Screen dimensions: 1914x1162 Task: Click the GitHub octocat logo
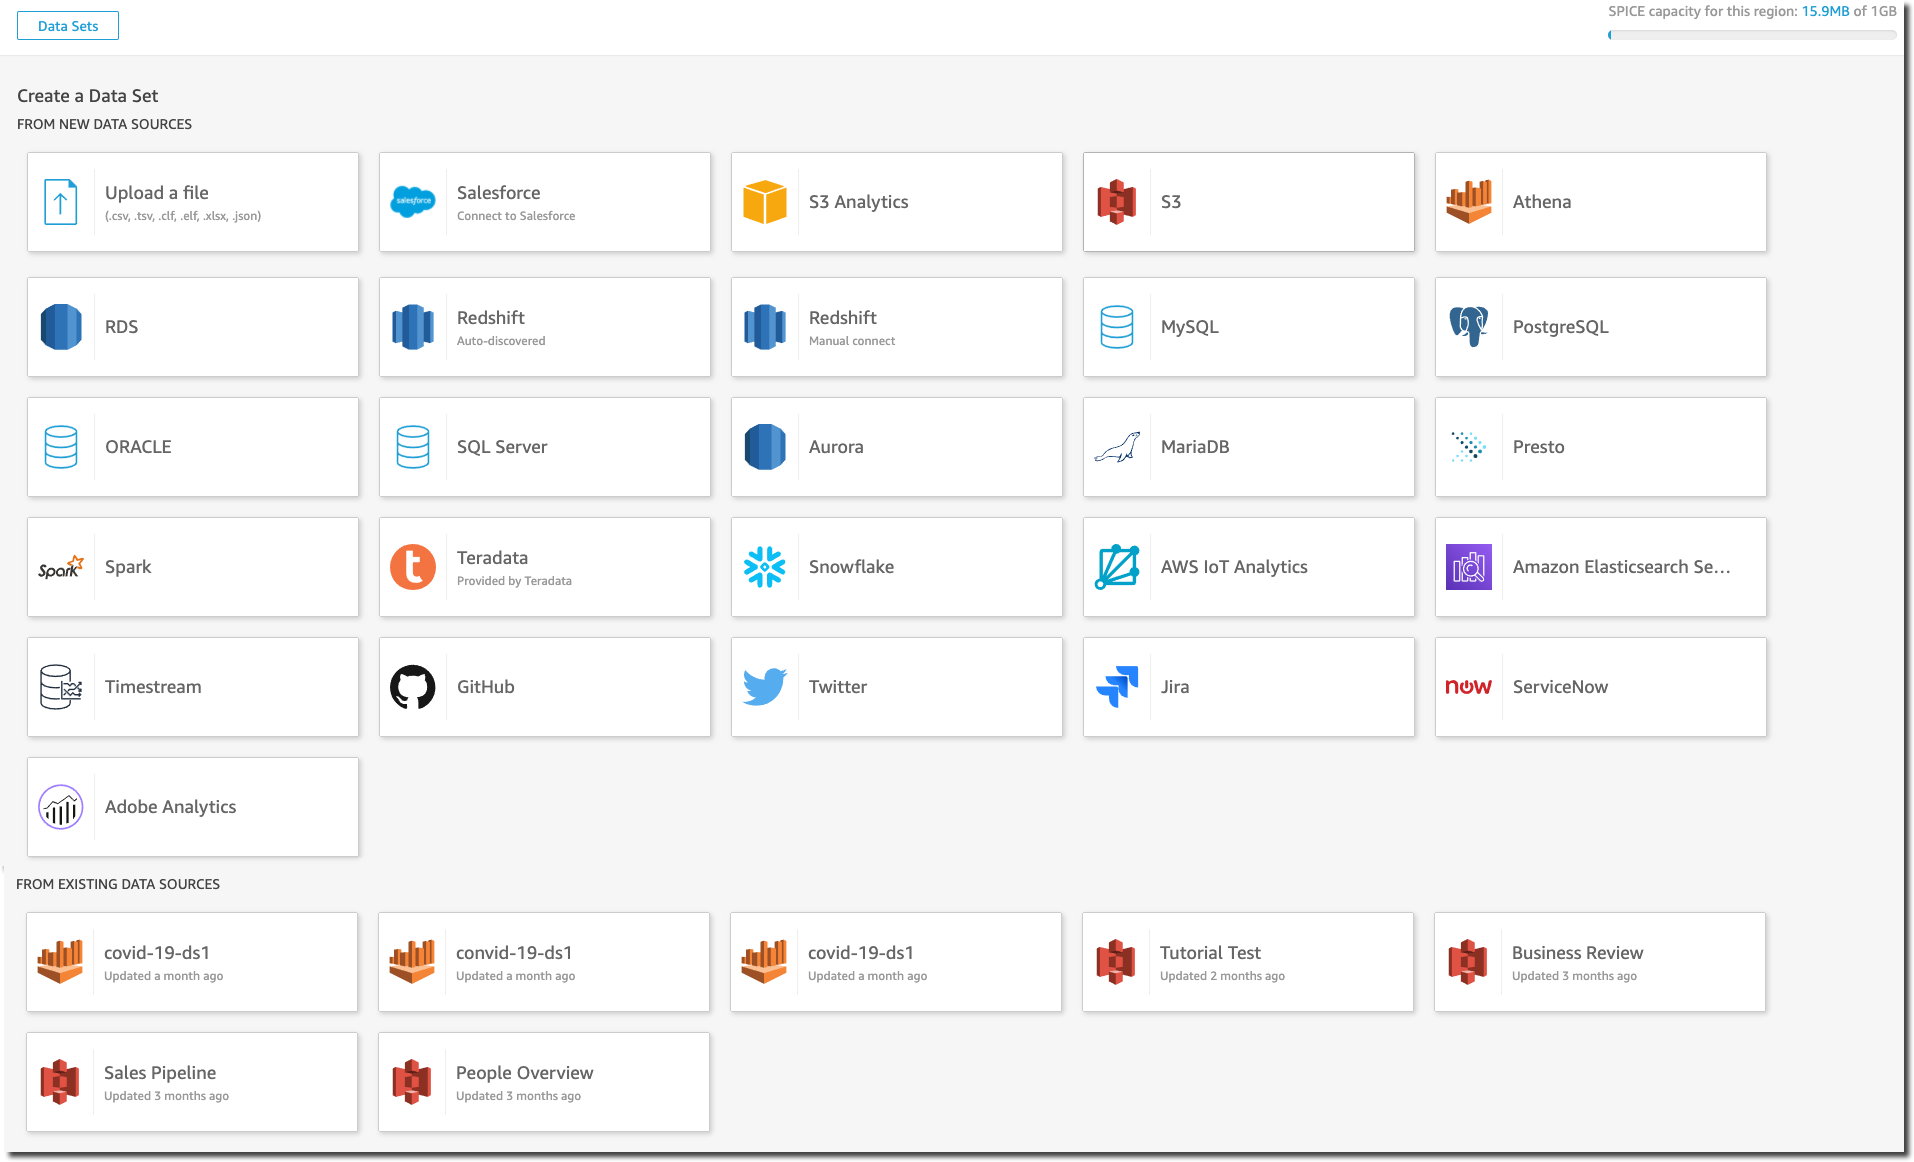pyautogui.click(x=413, y=687)
